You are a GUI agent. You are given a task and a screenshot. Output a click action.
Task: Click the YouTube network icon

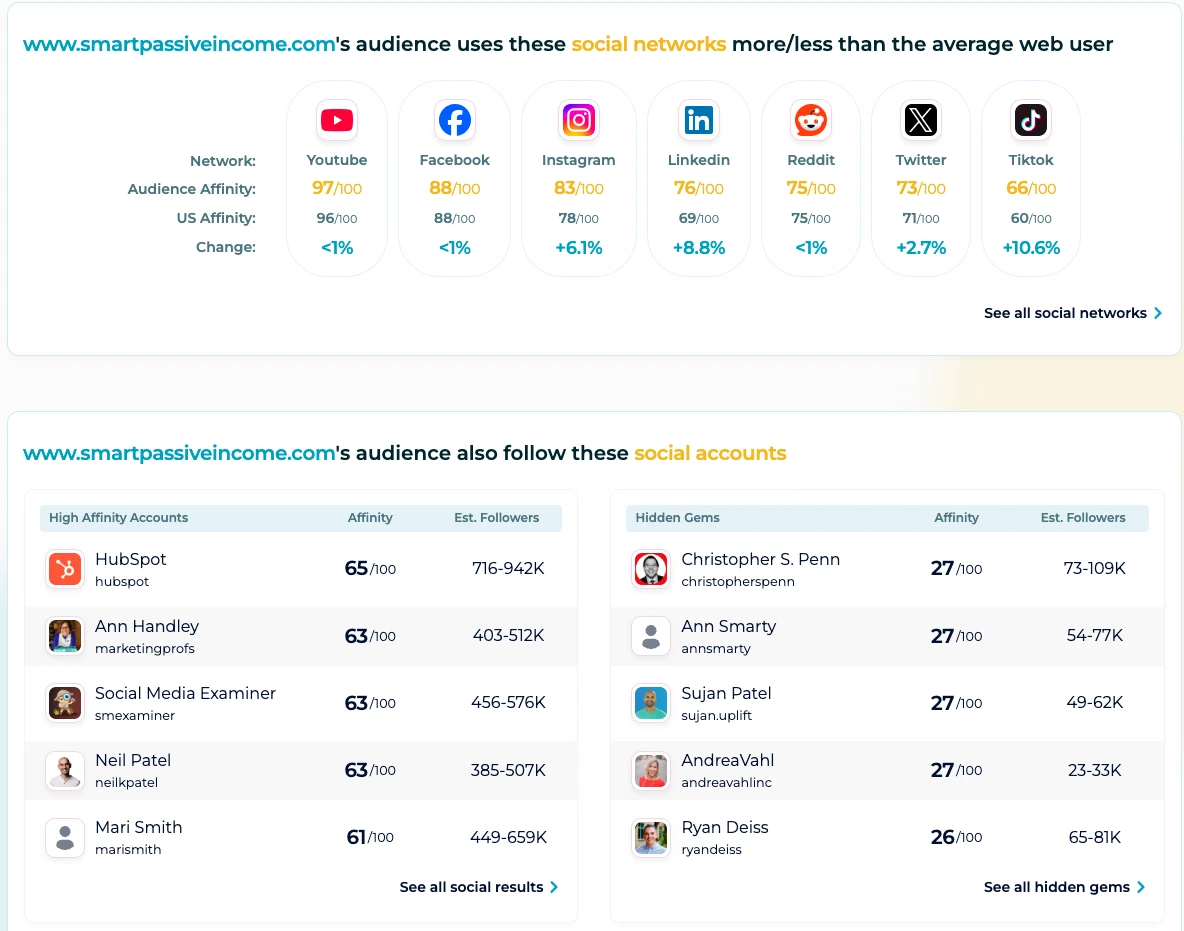337,121
